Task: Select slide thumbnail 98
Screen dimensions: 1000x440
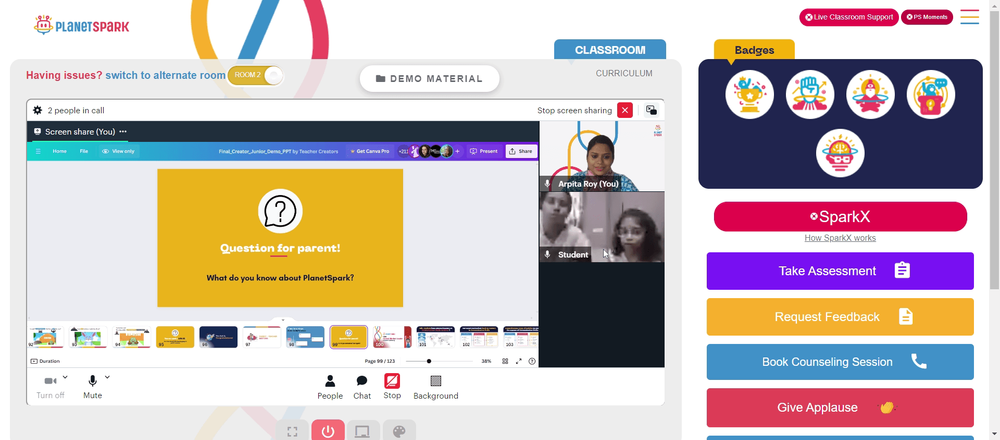Action: click(305, 337)
